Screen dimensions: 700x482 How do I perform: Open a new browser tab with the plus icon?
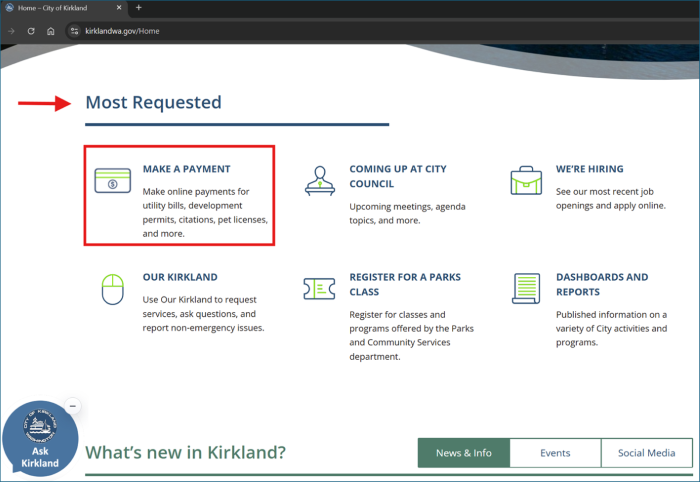(138, 8)
